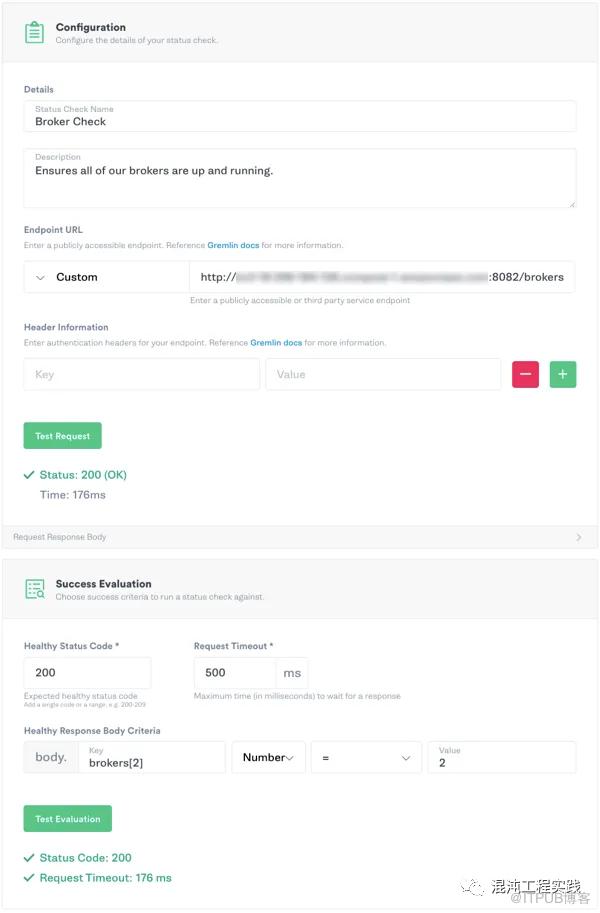This screenshot has height=913, width=600.
Task: Remove header row with red minus button
Action: (525, 374)
